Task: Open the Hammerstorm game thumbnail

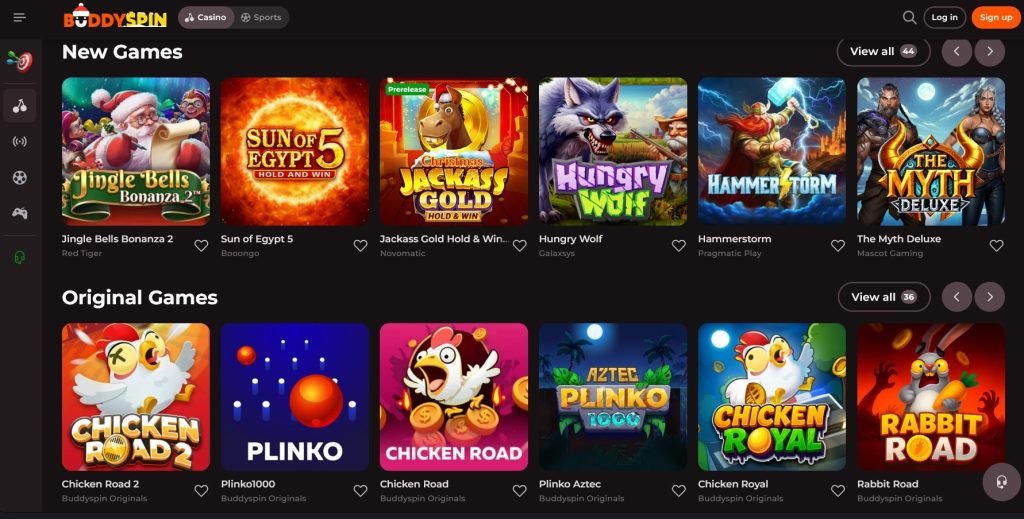Action: [772, 151]
